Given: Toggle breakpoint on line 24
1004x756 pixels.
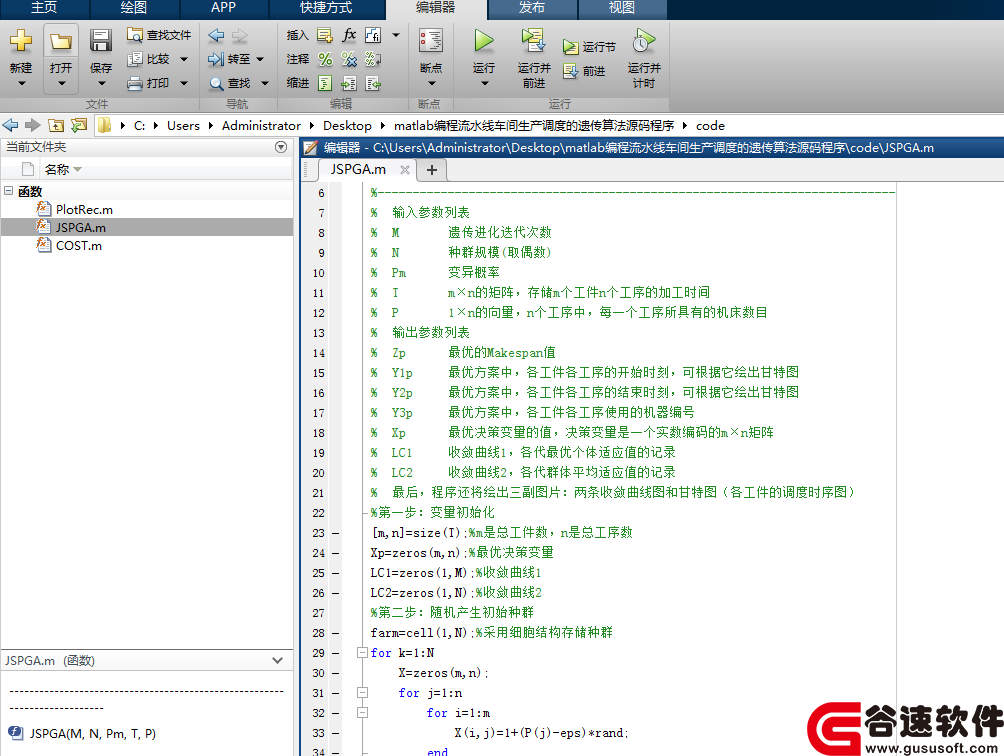Looking at the screenshot, I should (336, 553).
